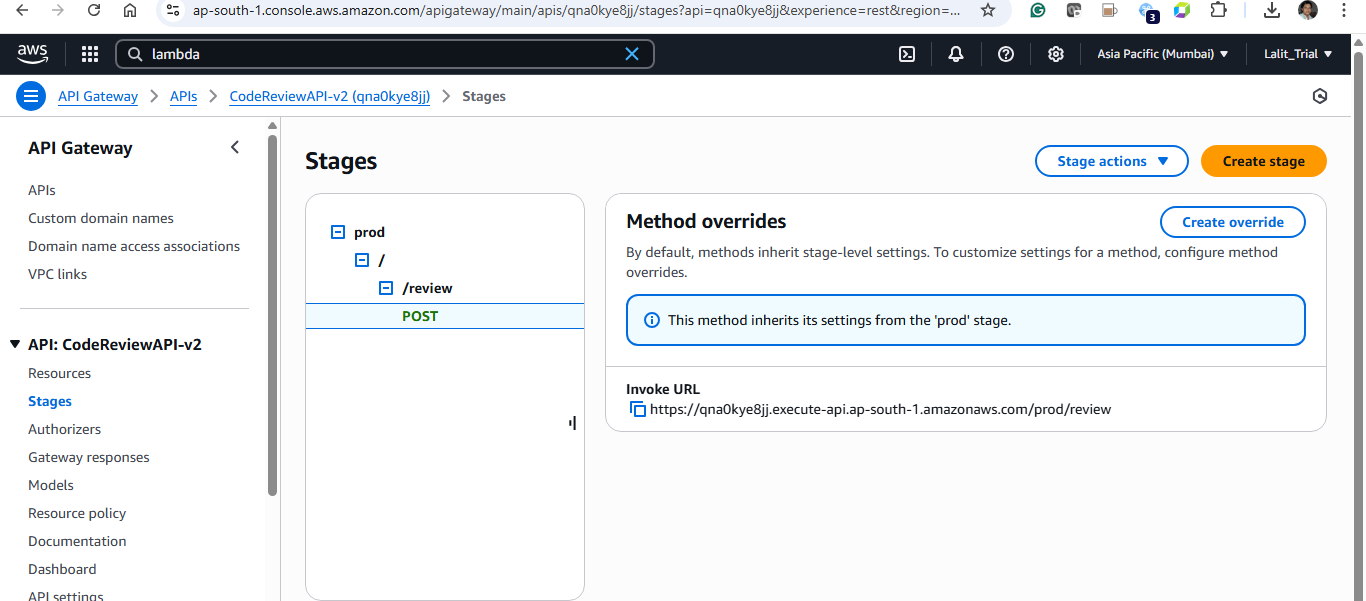Collapse the API Gateway sidebar chevron

pos(235,148)
